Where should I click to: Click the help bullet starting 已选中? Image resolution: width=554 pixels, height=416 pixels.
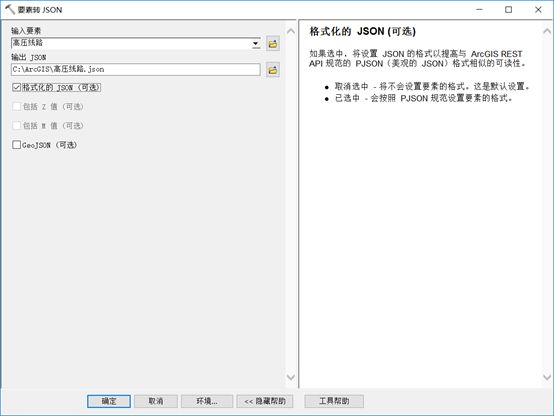(x=423, y=98)
